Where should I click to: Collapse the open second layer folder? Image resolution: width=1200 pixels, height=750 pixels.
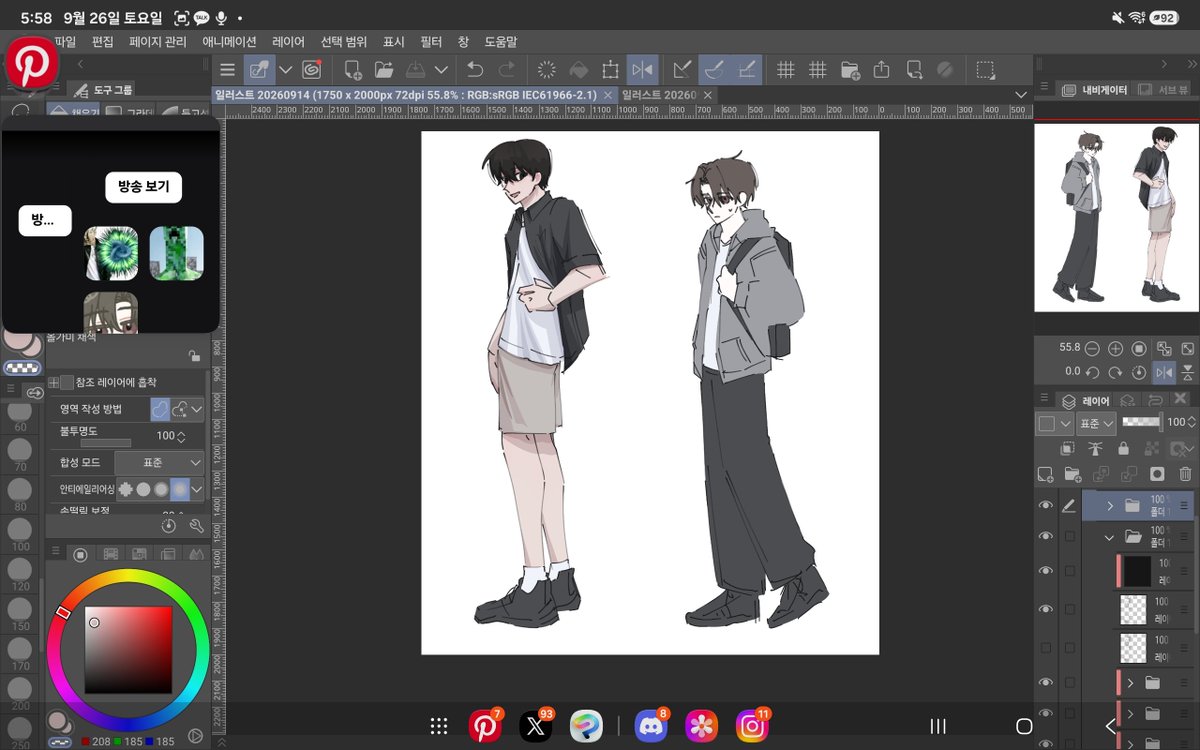(1109, 537)
